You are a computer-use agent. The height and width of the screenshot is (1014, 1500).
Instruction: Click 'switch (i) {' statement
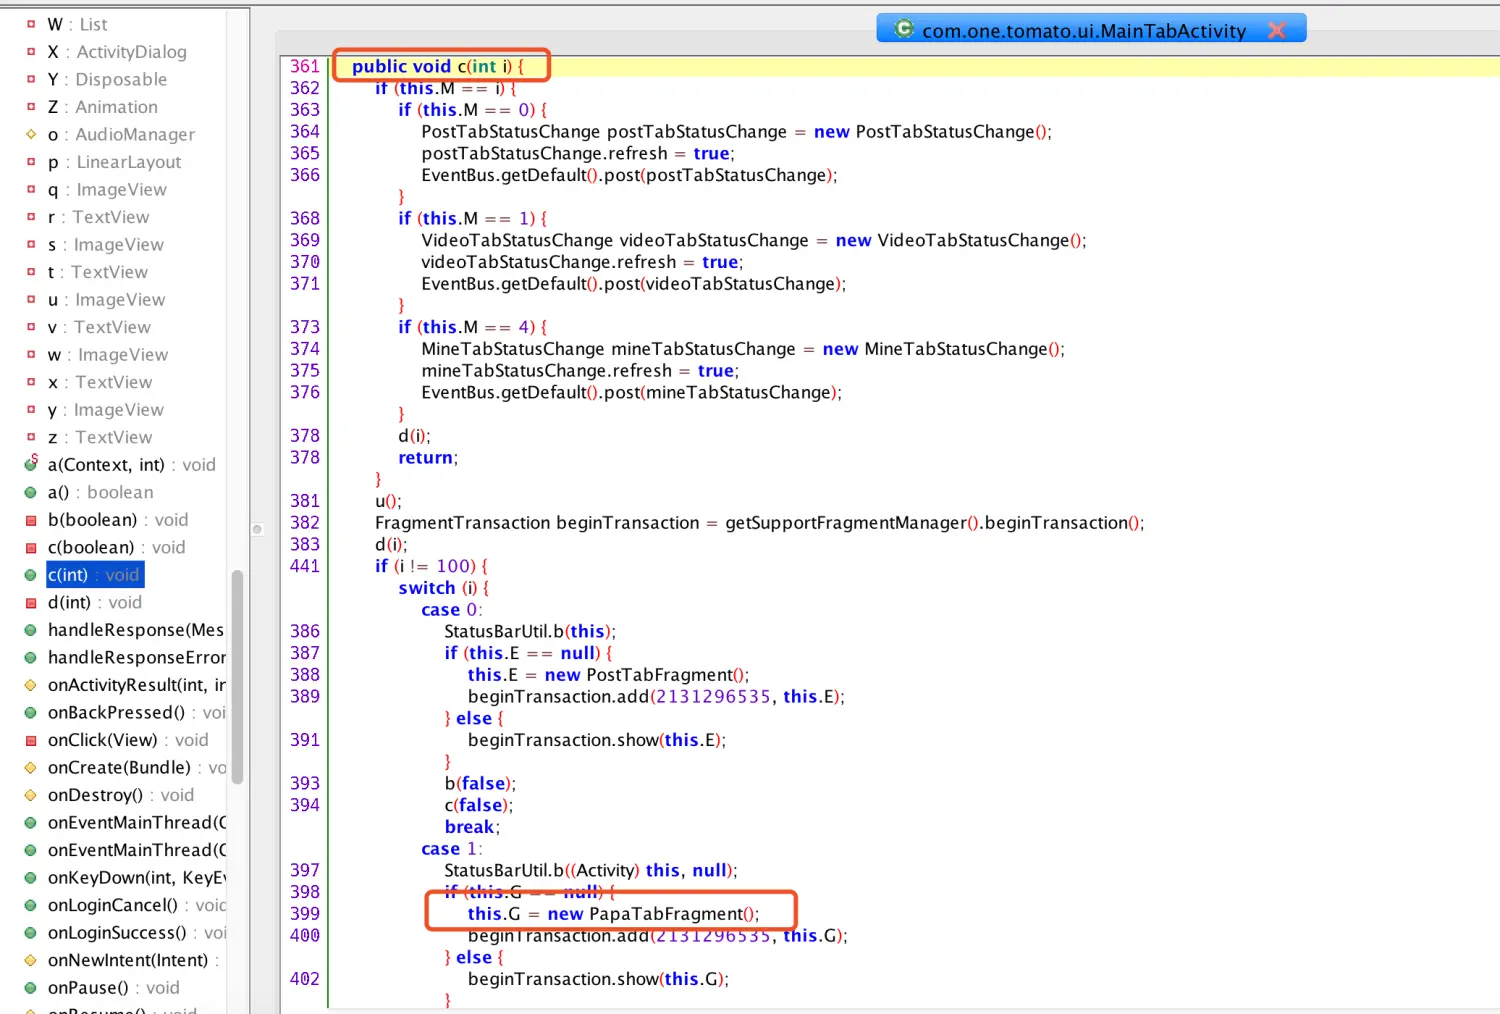444,588
